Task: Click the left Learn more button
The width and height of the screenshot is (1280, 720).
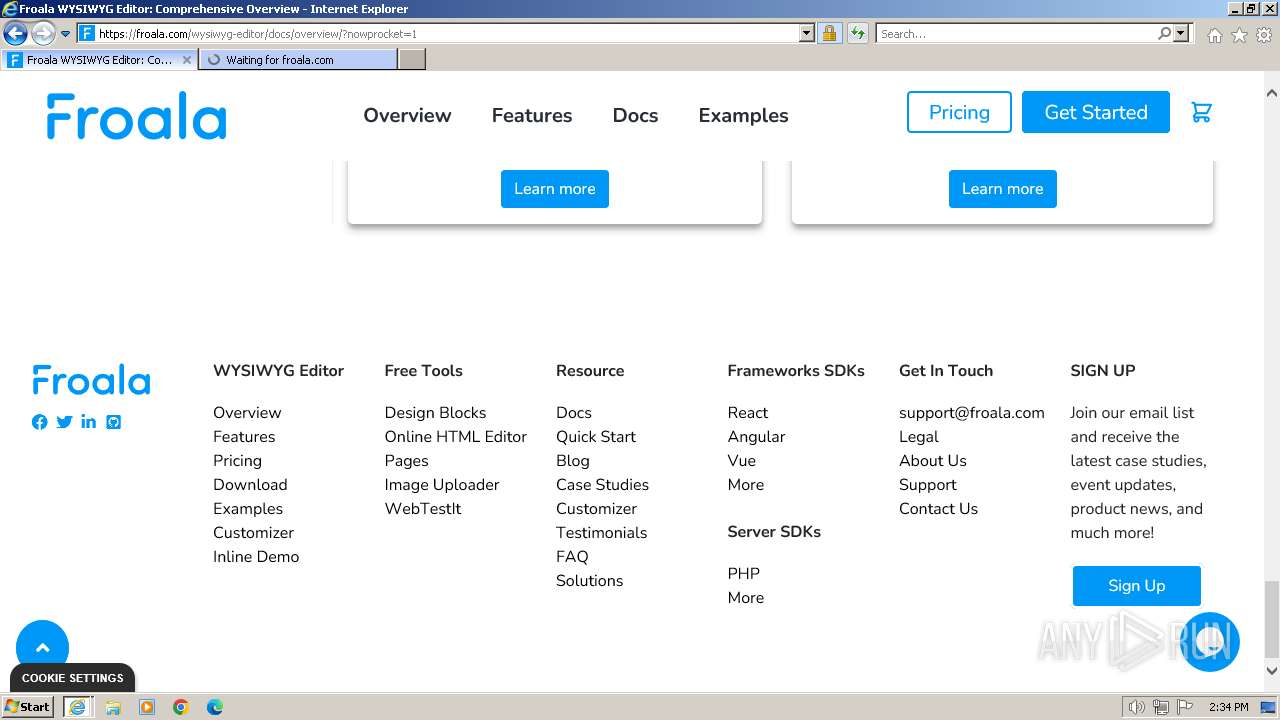Action: point(555,189)
